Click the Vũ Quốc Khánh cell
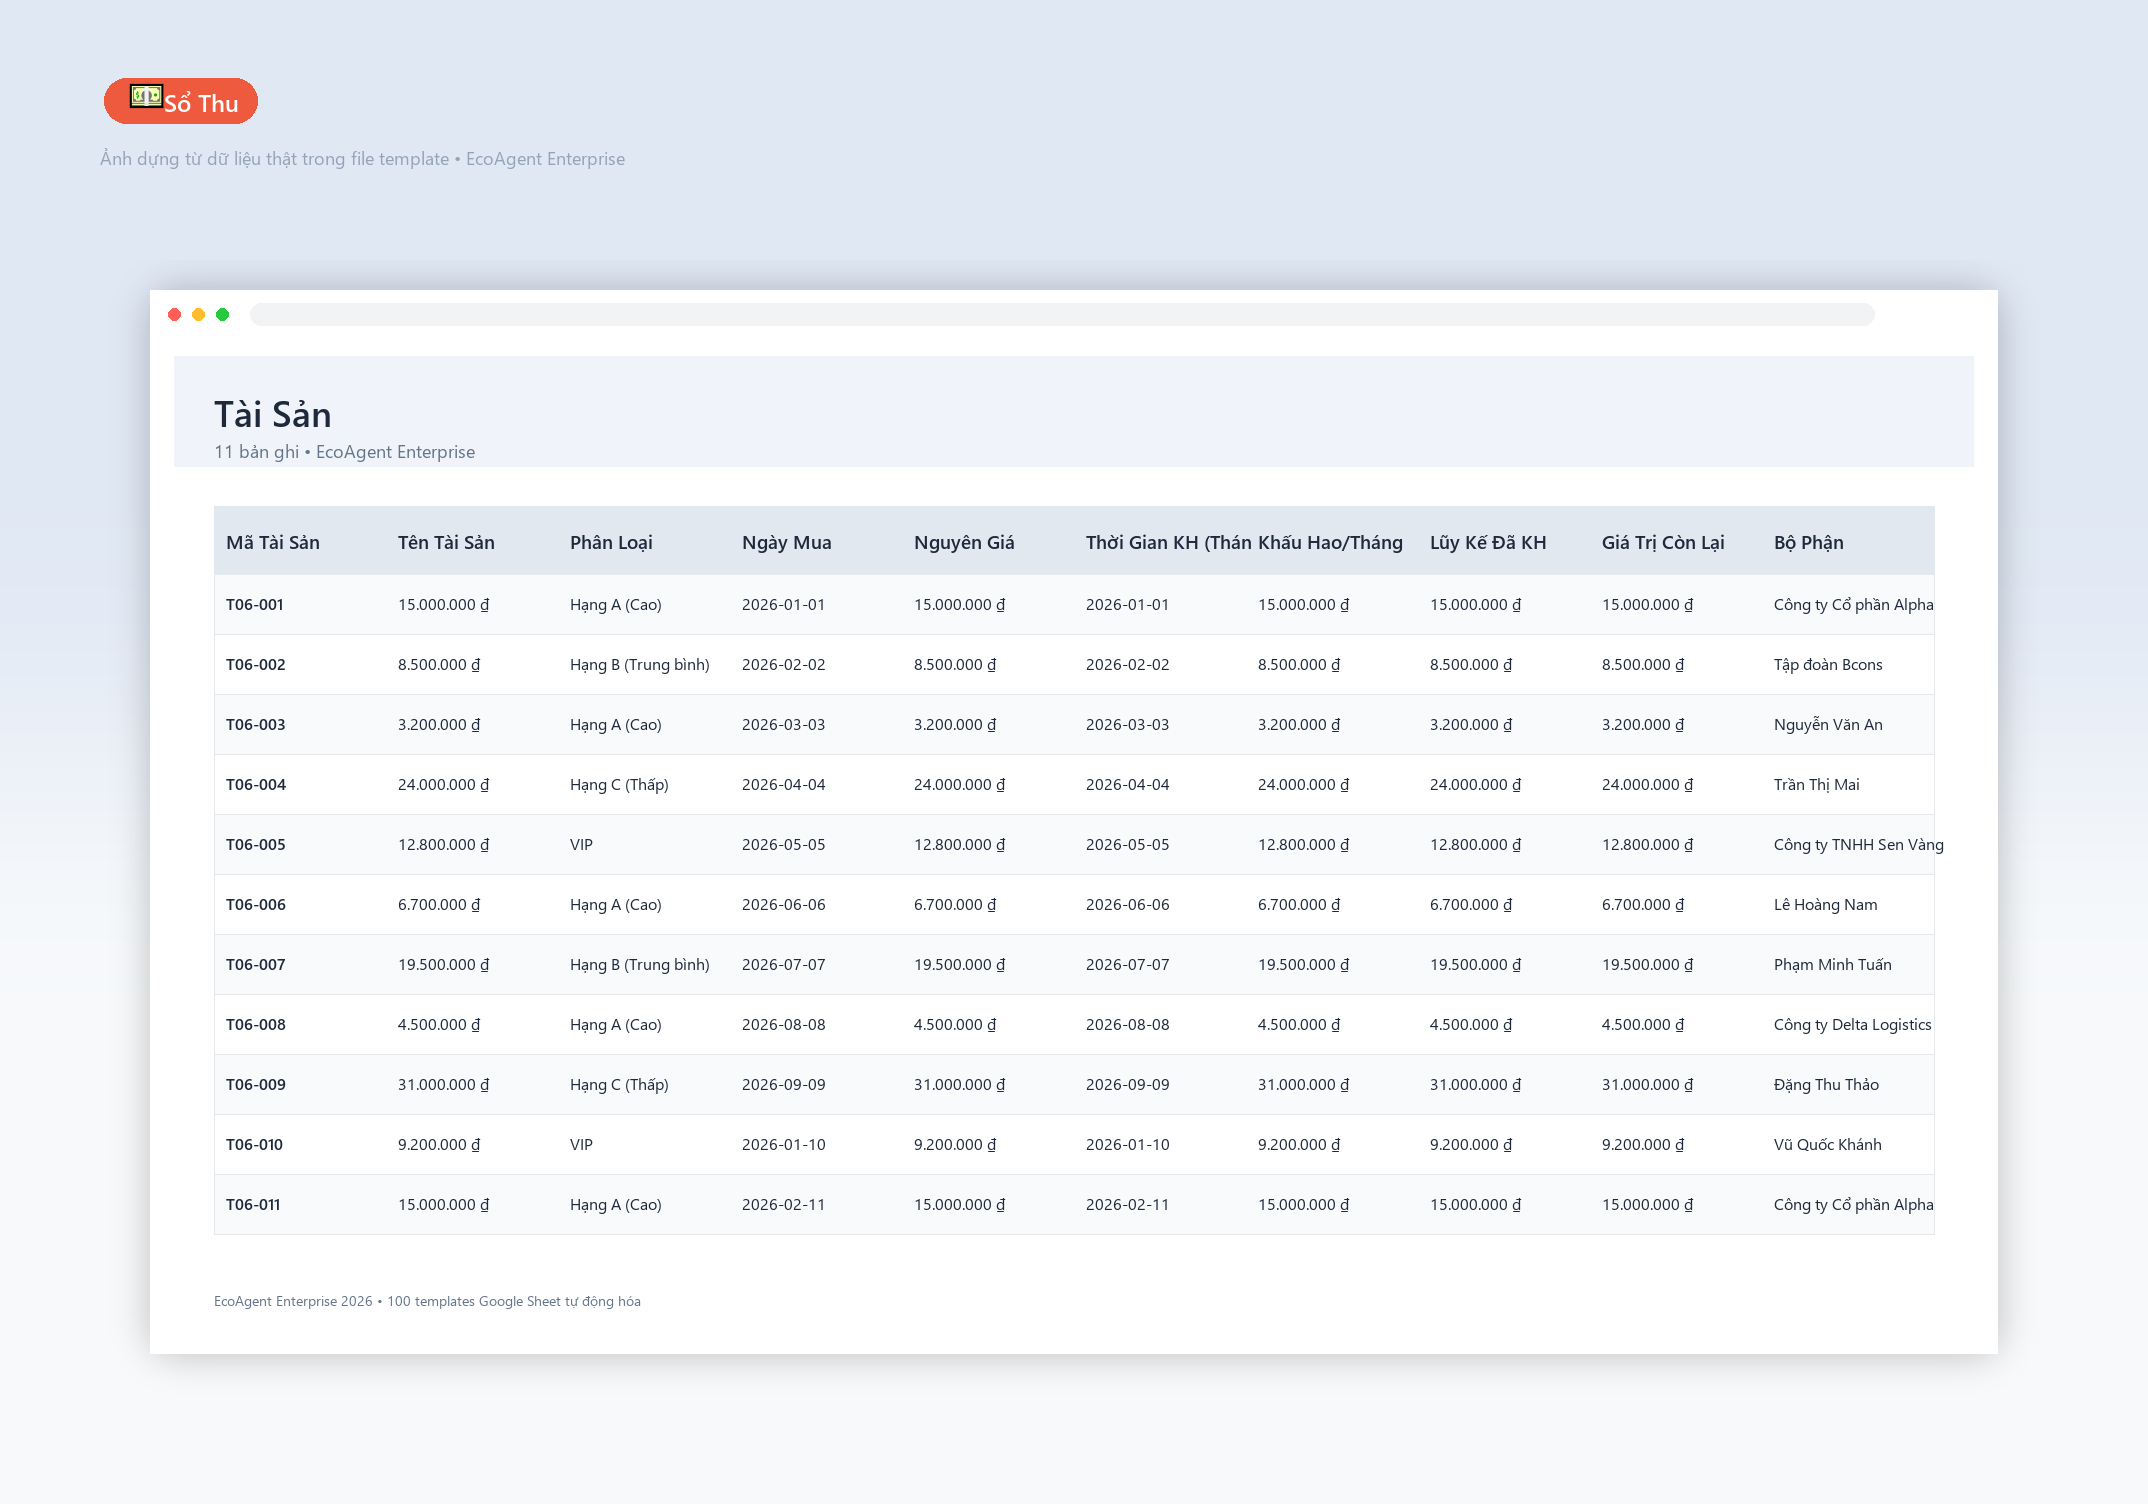This screenshot has height=1504, width=2148. click(1828, 1145)
